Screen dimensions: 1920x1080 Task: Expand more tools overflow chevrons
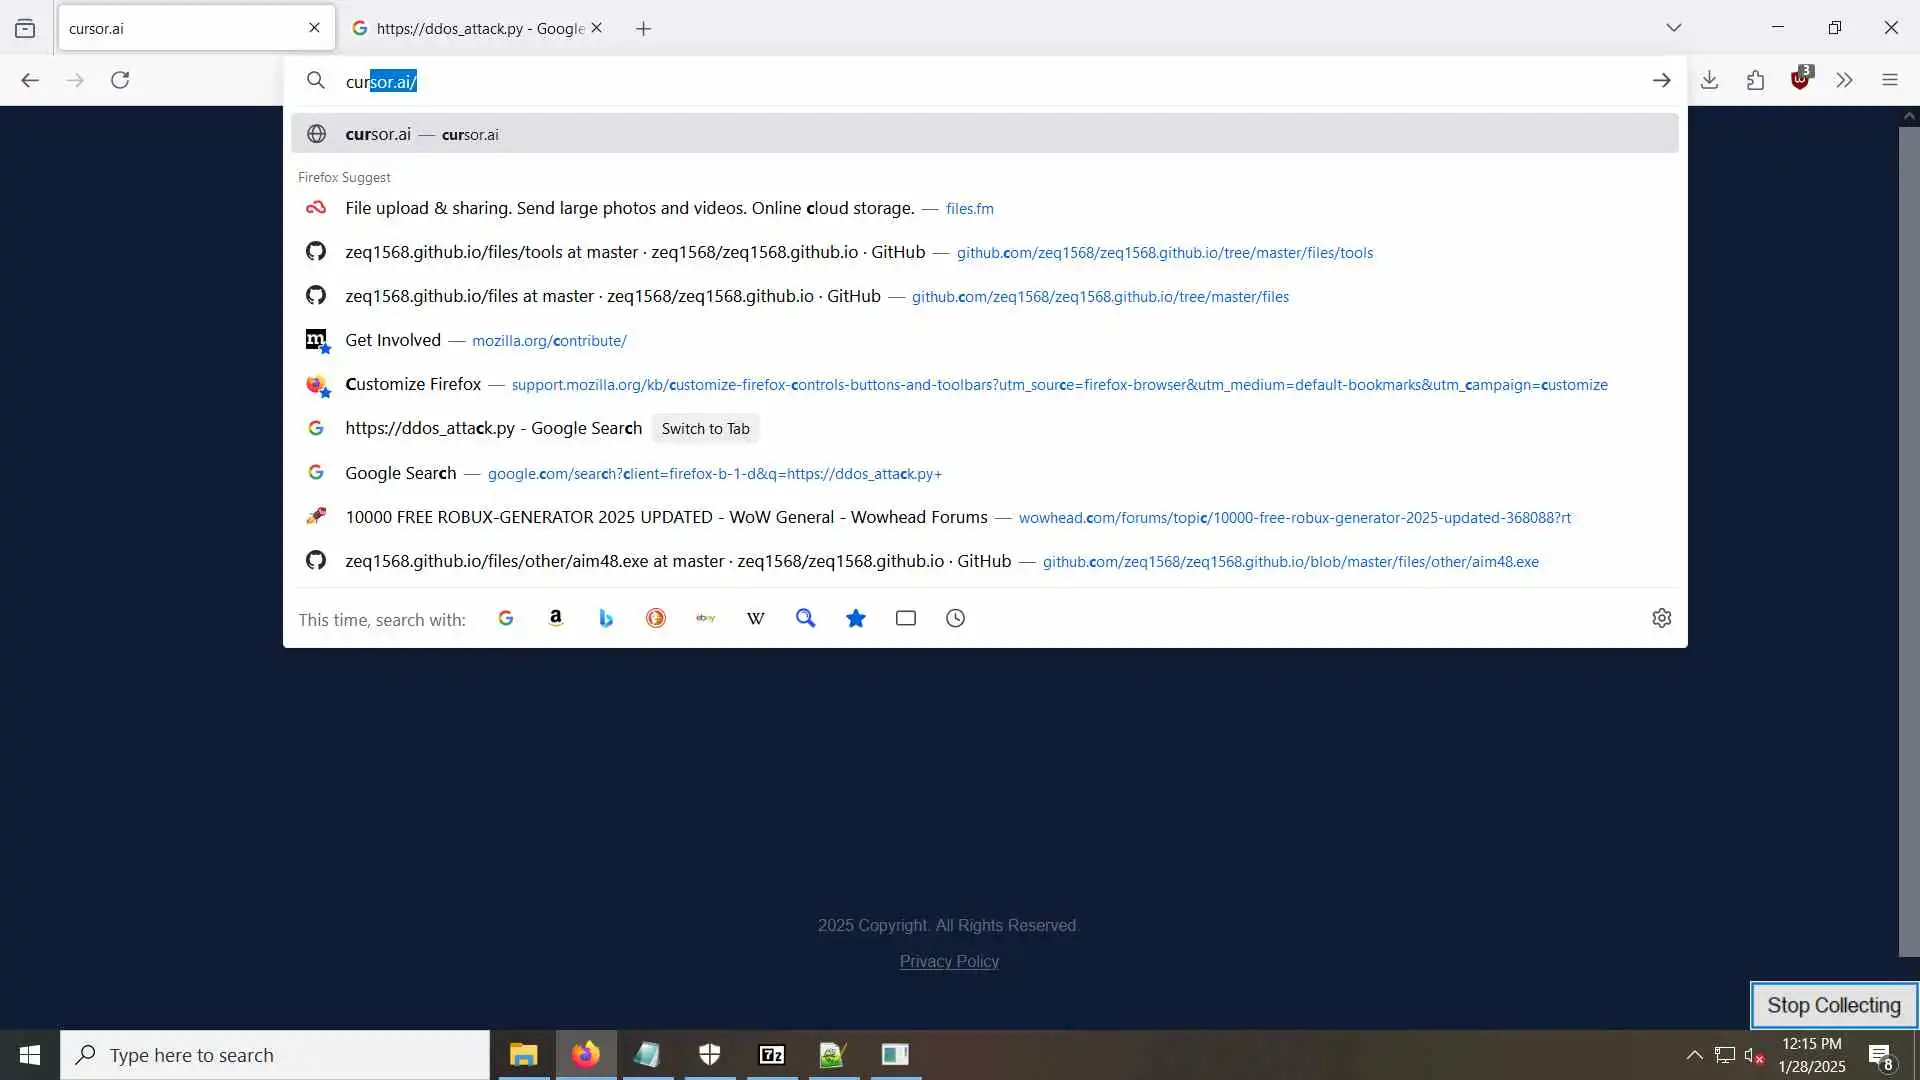1845,80
